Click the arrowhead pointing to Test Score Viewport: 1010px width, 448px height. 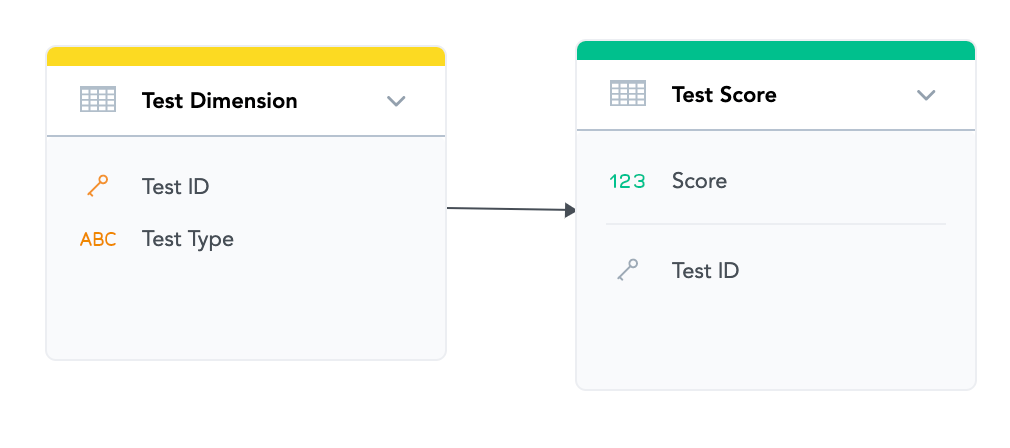[x=571, y=210]
